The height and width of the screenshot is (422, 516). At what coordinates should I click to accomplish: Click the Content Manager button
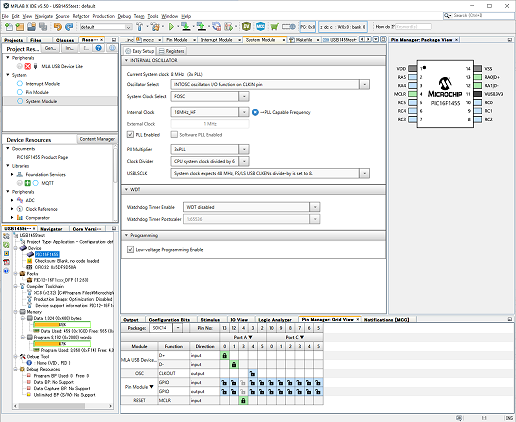pos(97,139)
